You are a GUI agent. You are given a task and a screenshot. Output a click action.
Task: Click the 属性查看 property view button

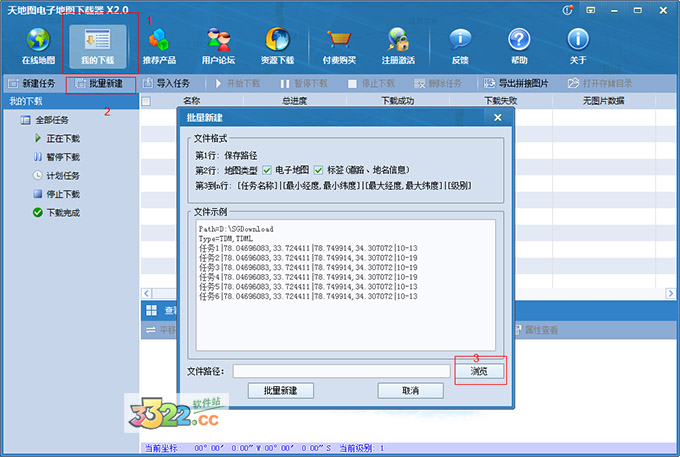click(x=536, y=330)
